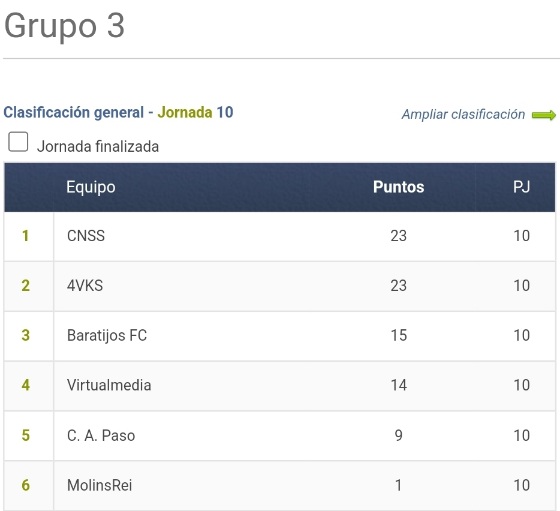Click position number 1 in the ranking
The height and width of the screenshot is (511, 560).
pos(25,236)
